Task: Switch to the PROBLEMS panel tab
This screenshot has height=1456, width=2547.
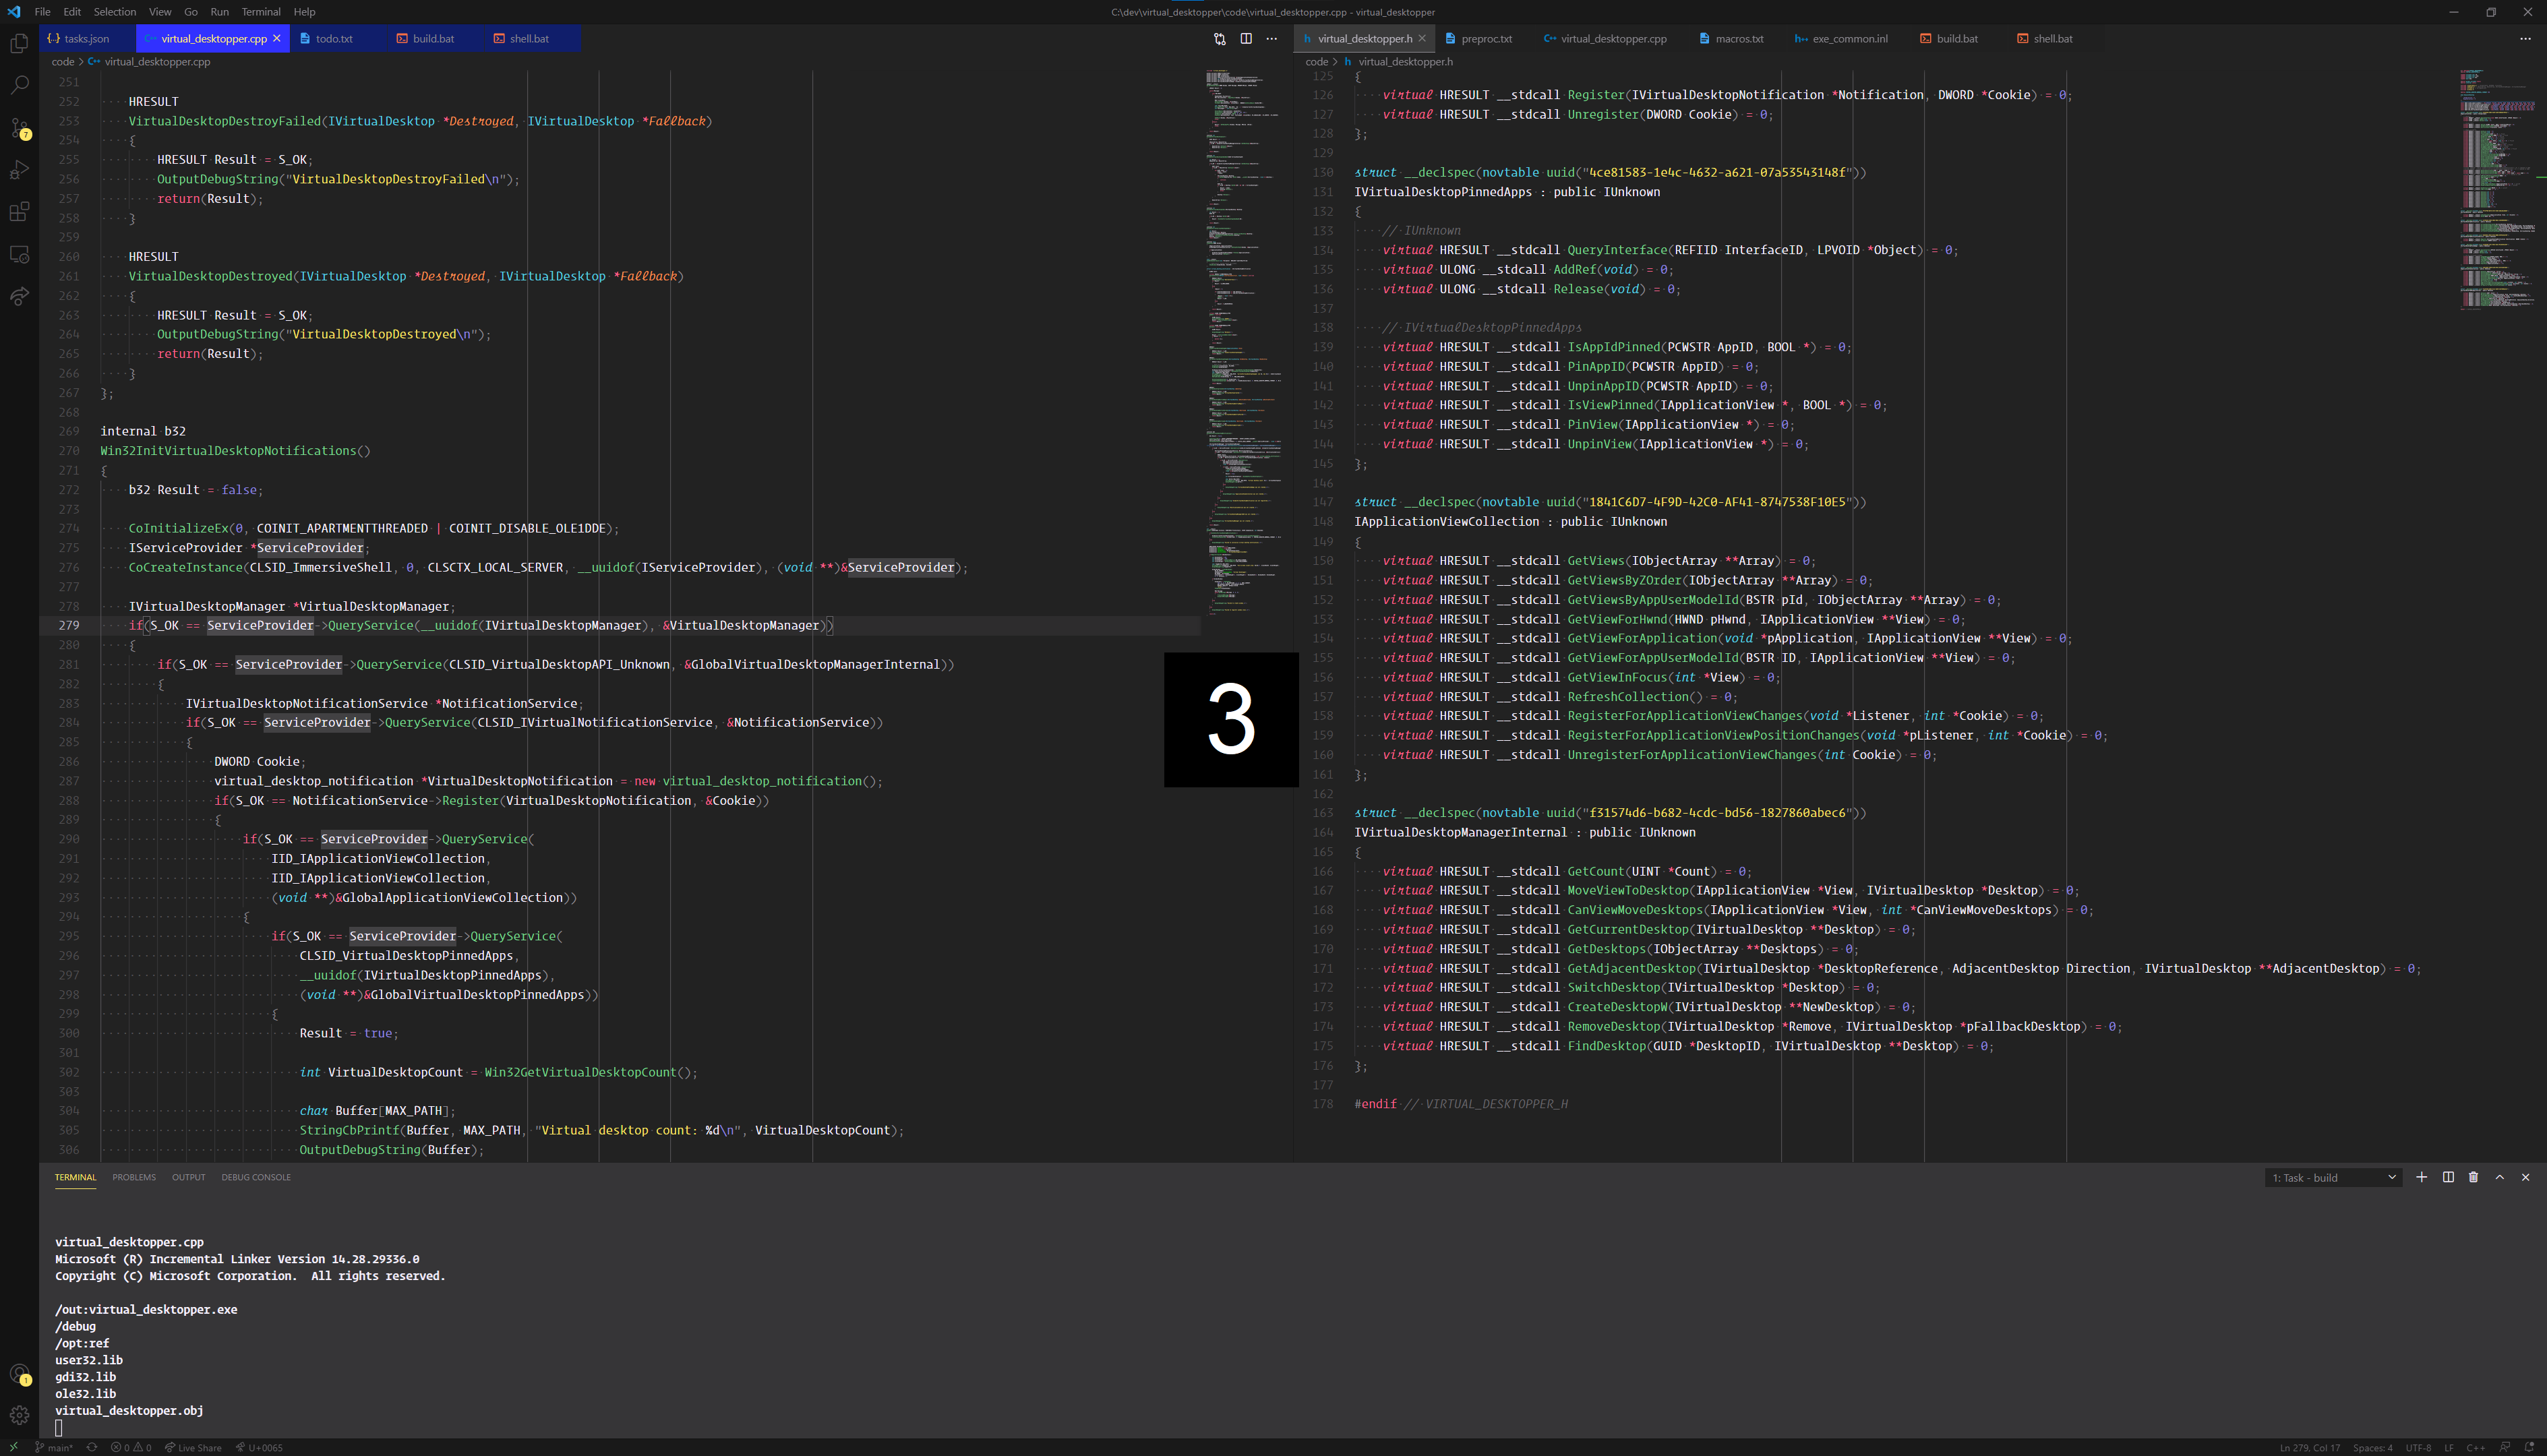Action: point(134,1177)
